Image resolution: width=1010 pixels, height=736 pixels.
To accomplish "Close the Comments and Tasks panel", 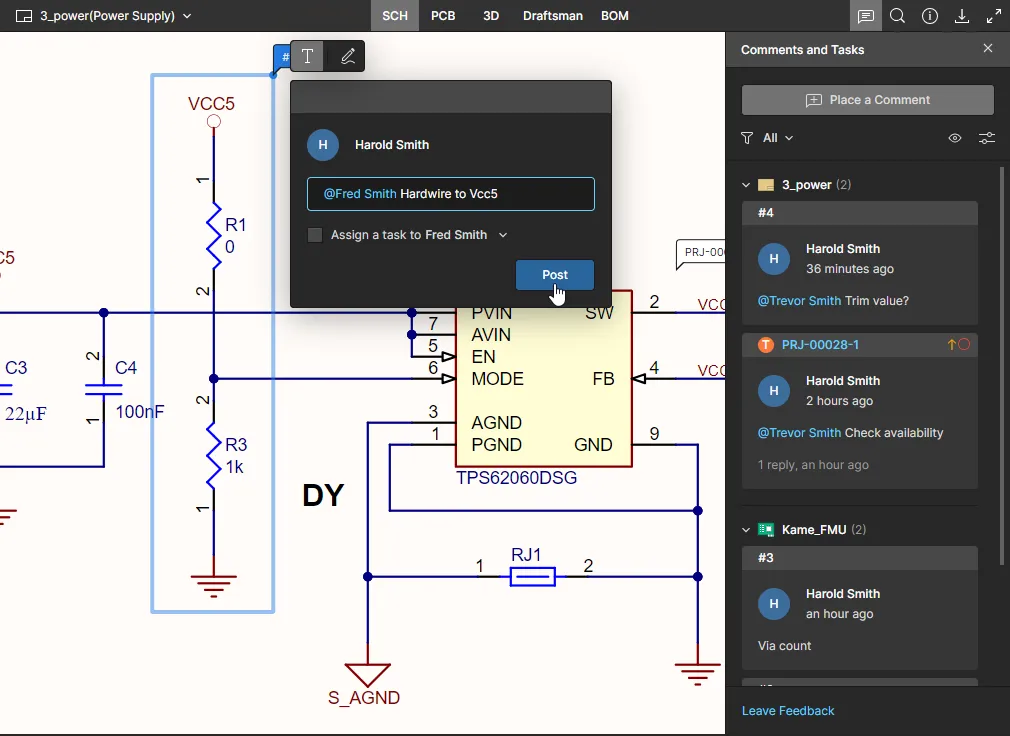I will tap(988, 49).
